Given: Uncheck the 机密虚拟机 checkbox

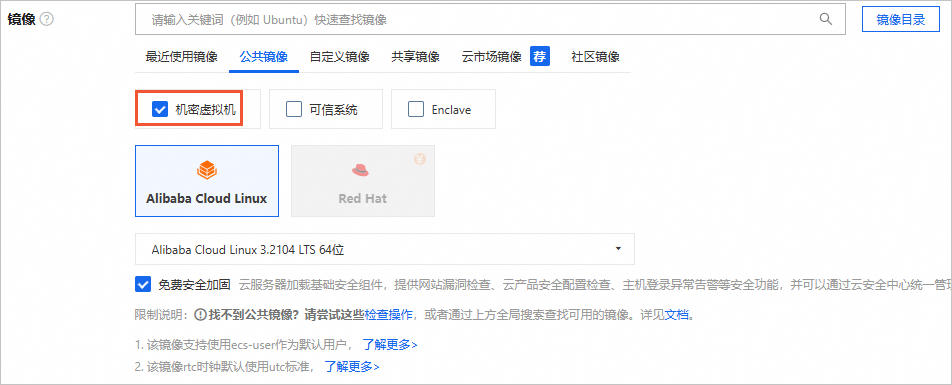Looking at the screenshot, I should [160, 109].
